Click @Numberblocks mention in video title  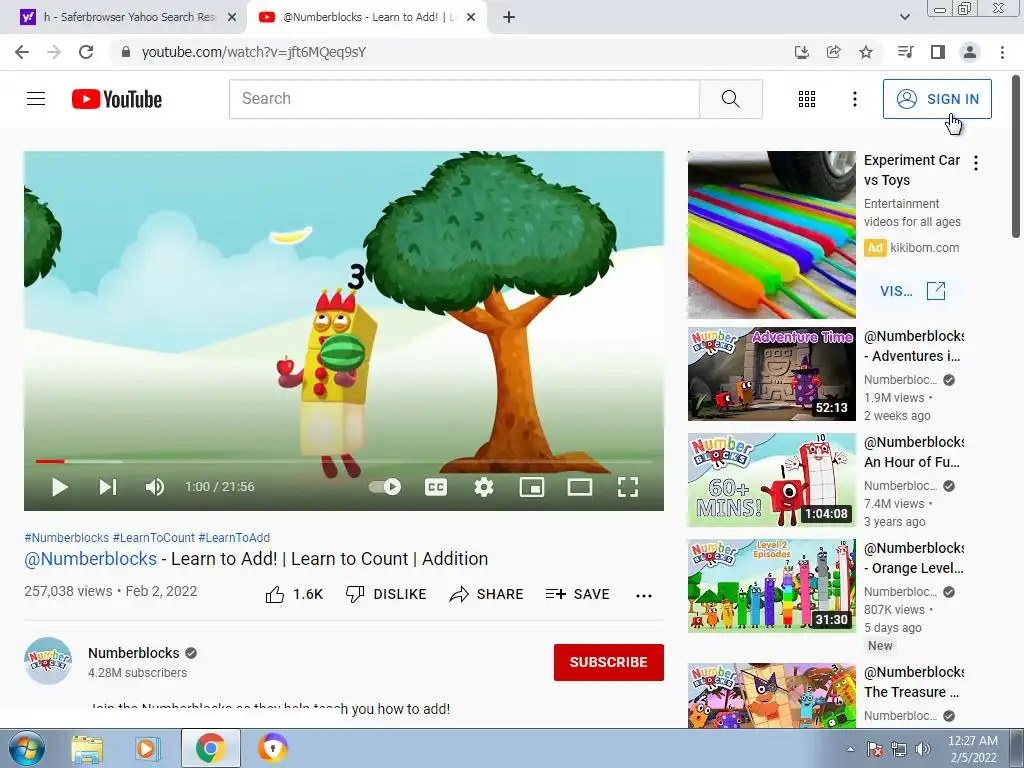(x=91, y=559)
